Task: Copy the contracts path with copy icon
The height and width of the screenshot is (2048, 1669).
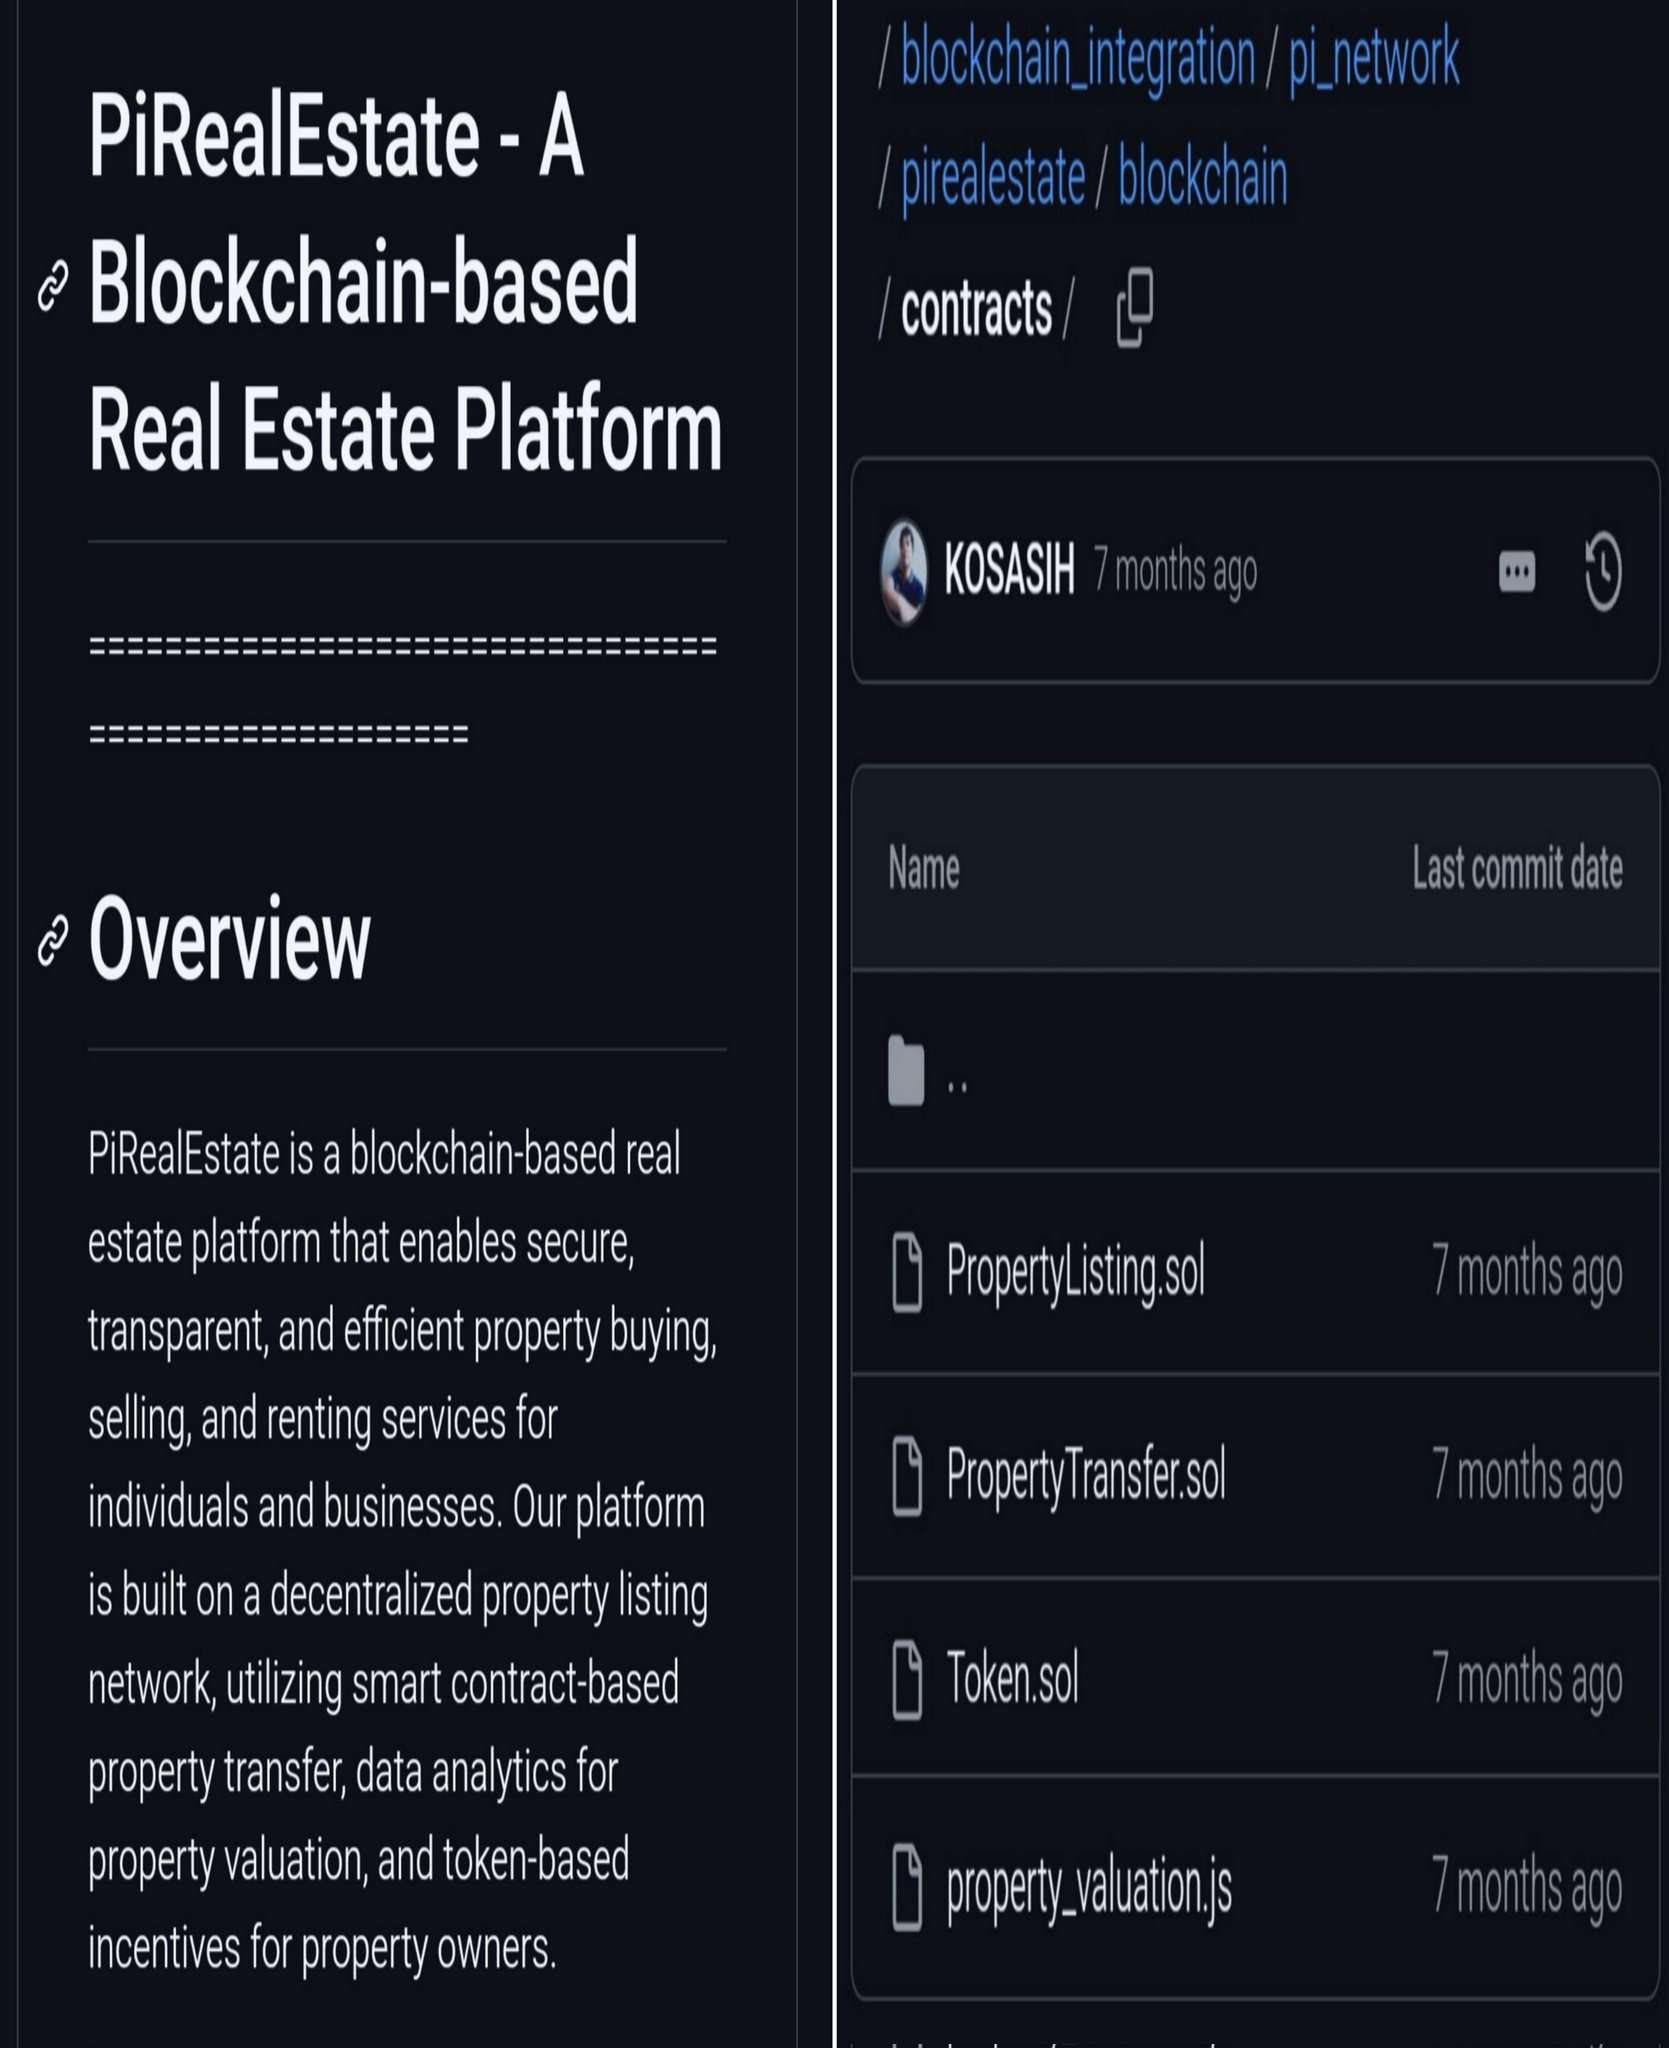Action: coord(1134,307)
